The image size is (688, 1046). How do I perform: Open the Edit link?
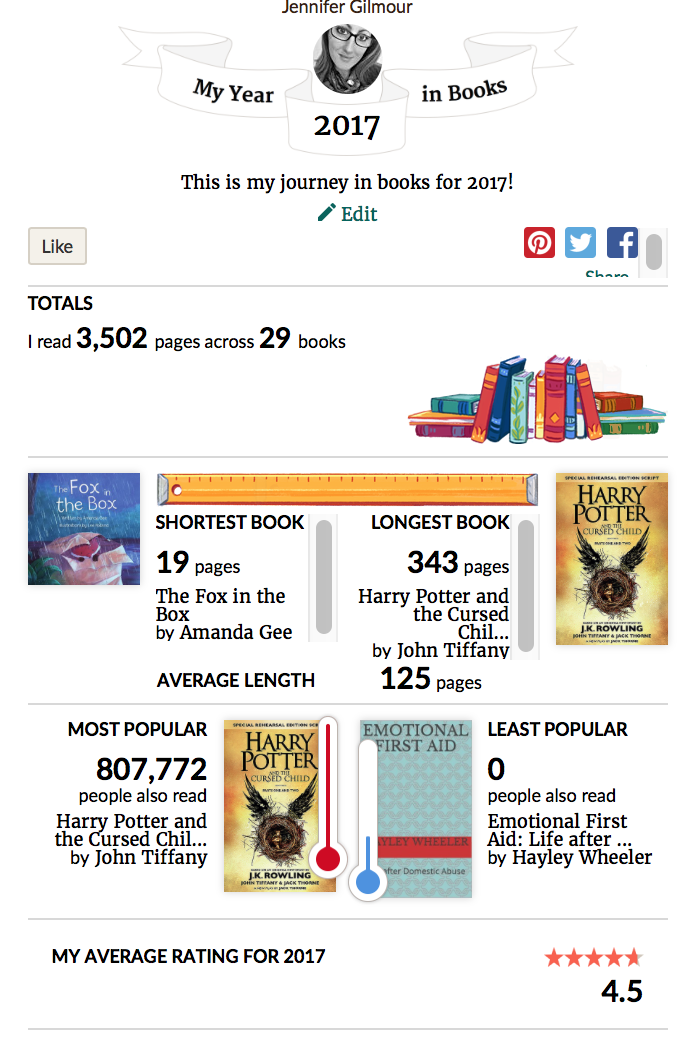359,214
